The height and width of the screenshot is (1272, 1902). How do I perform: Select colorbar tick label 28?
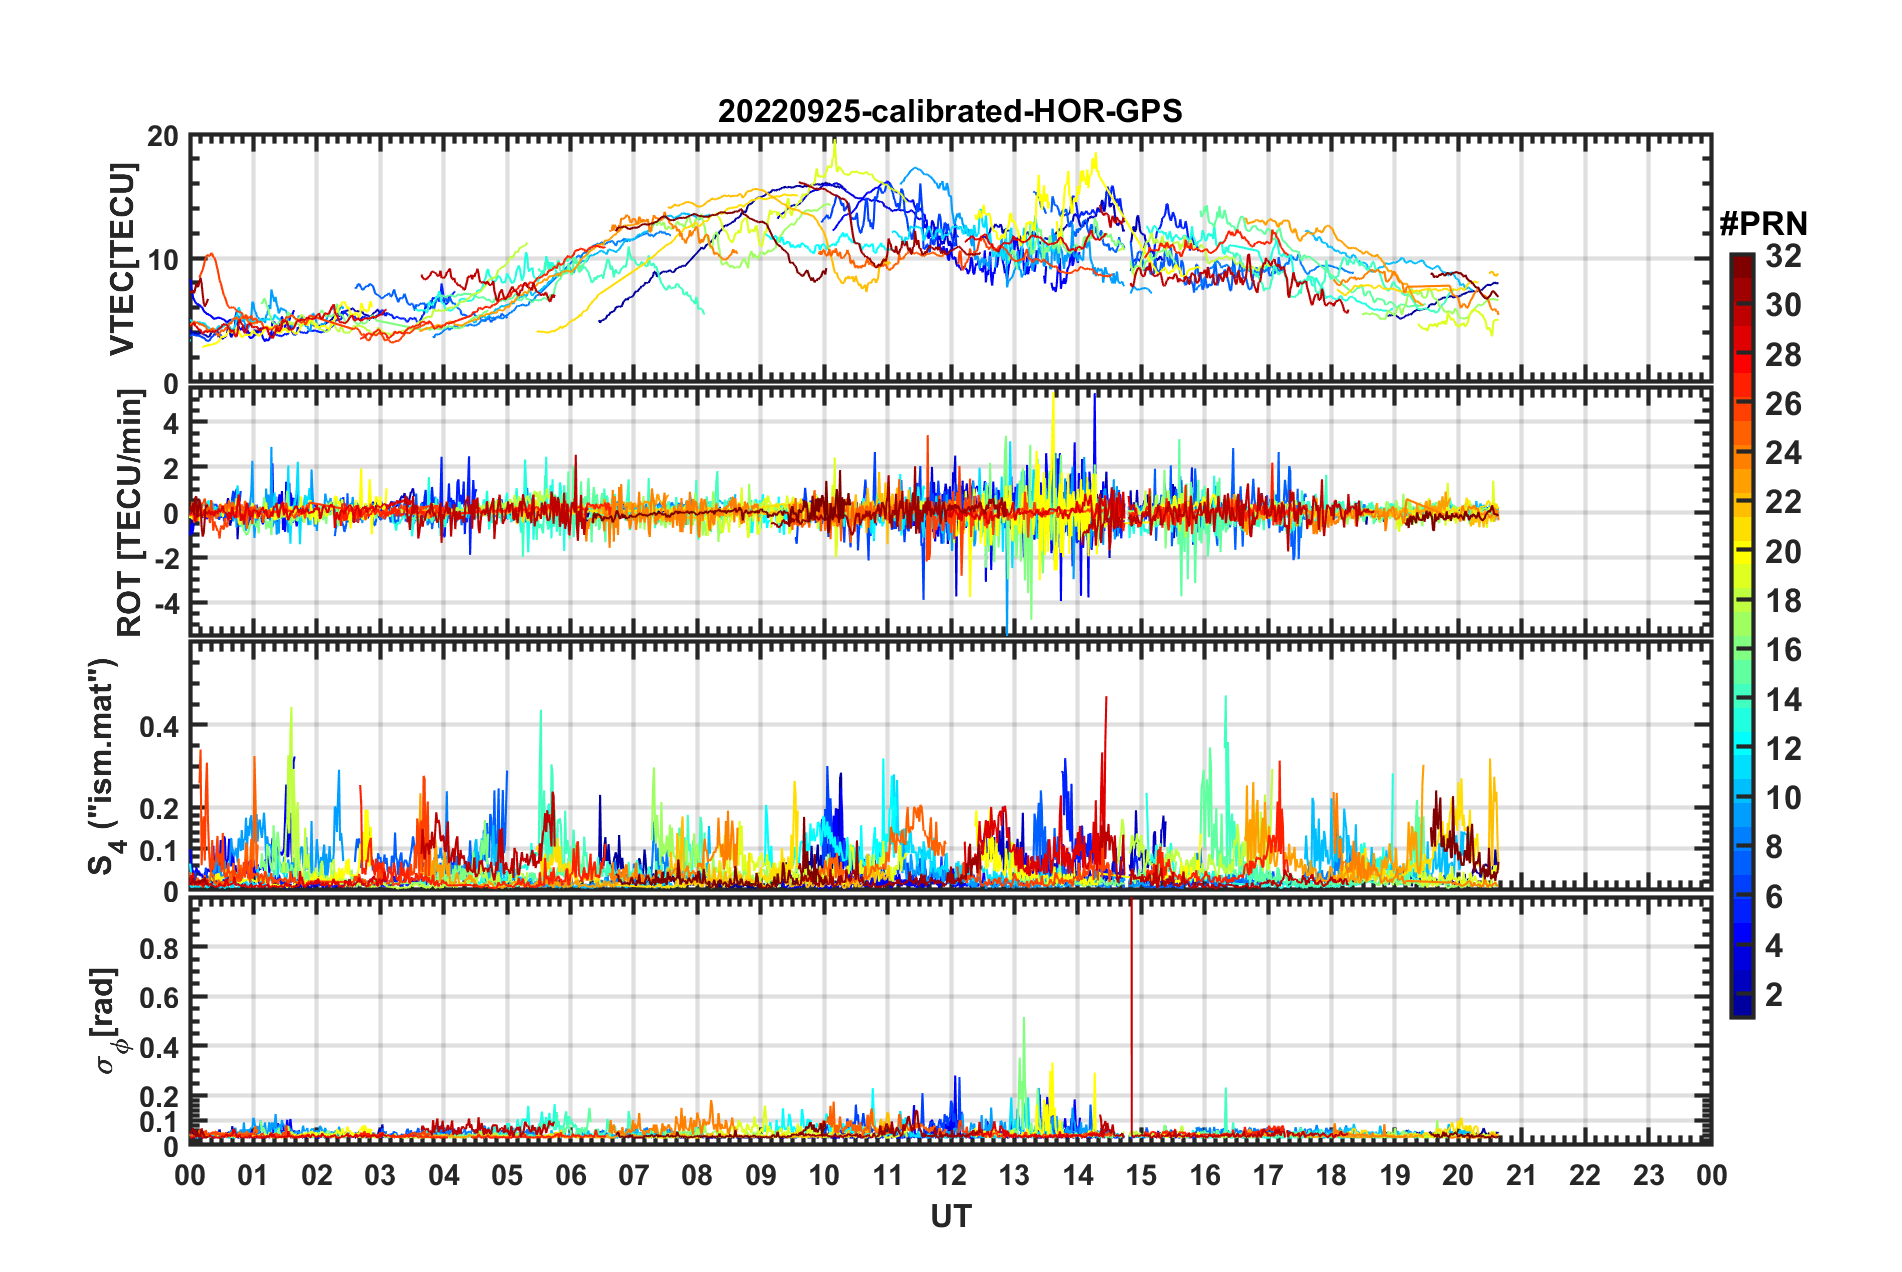coord(1783,355)
